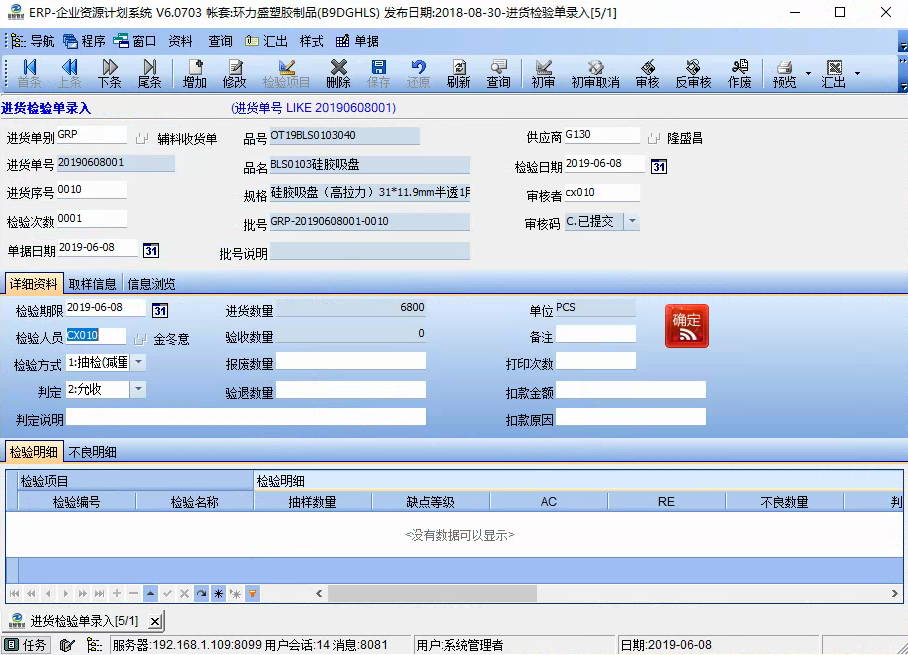Cancel preliminary review (初审取消)
Screen dimensions: 908x655
(595, 74)
